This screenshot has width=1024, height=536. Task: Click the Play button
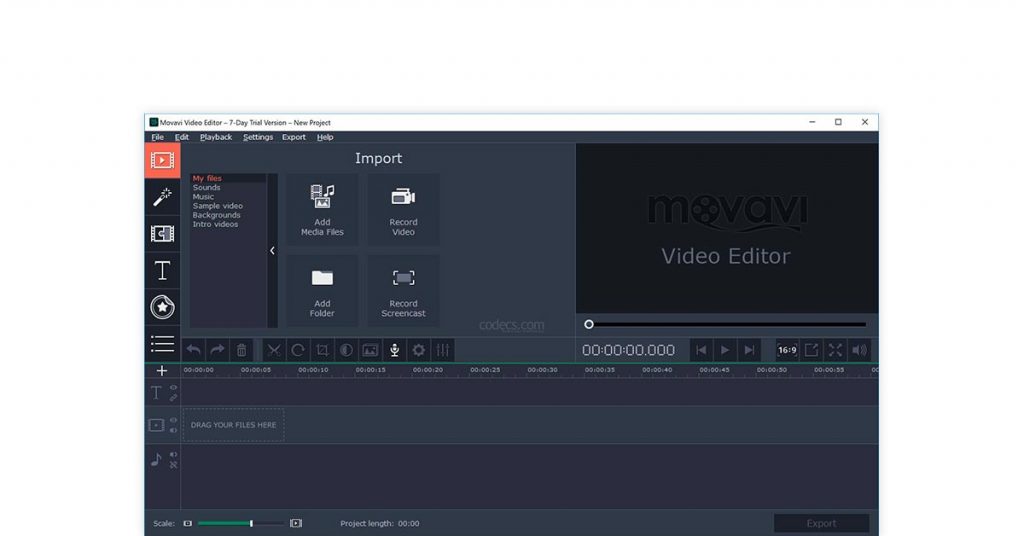[x=725, y=350]
